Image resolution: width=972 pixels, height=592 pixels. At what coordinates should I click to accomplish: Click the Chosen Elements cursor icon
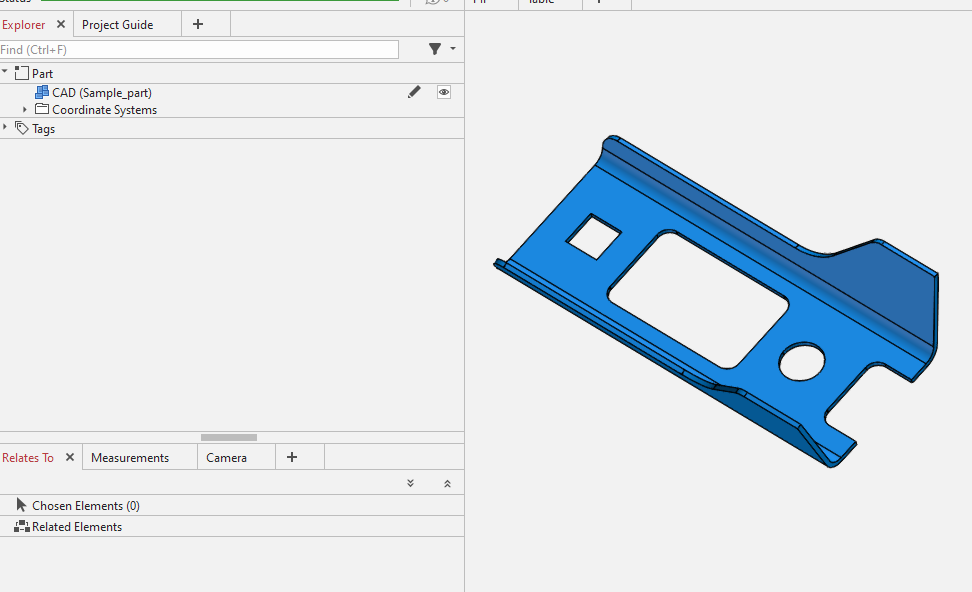click(22, 505)
